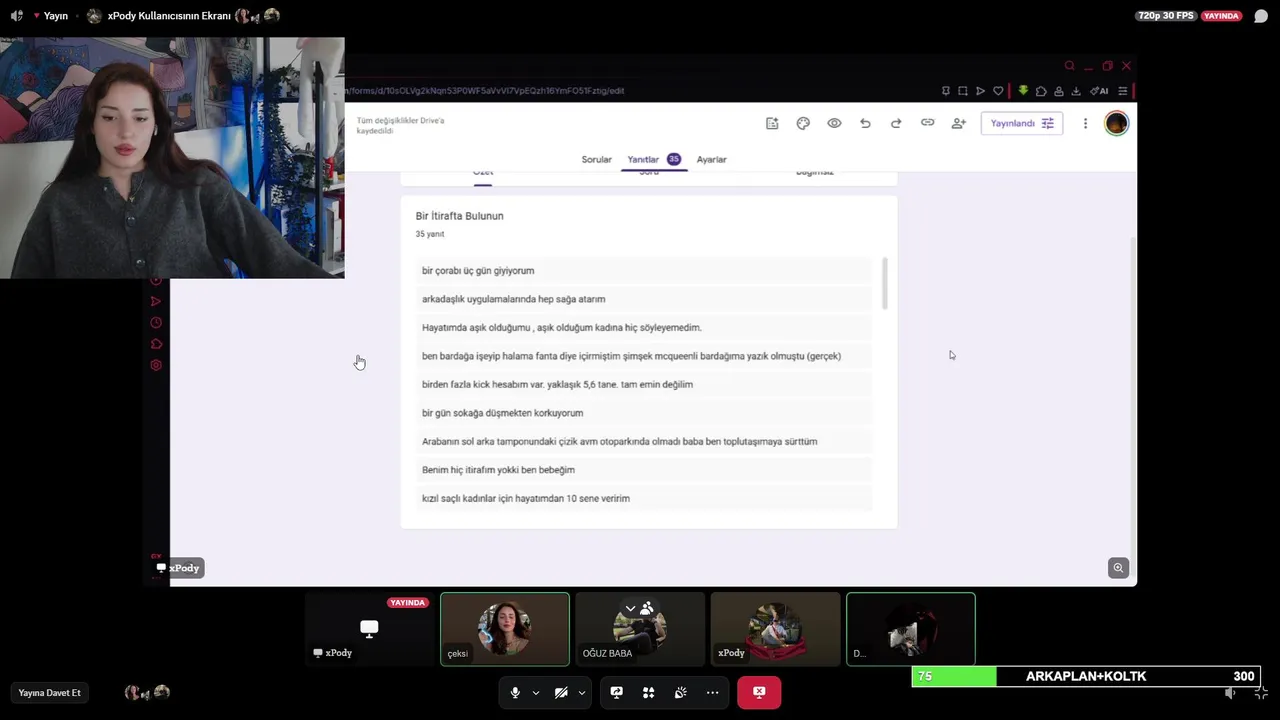Open the soundboard icon
Screen dimensions: 1280x720
[680, 692]
